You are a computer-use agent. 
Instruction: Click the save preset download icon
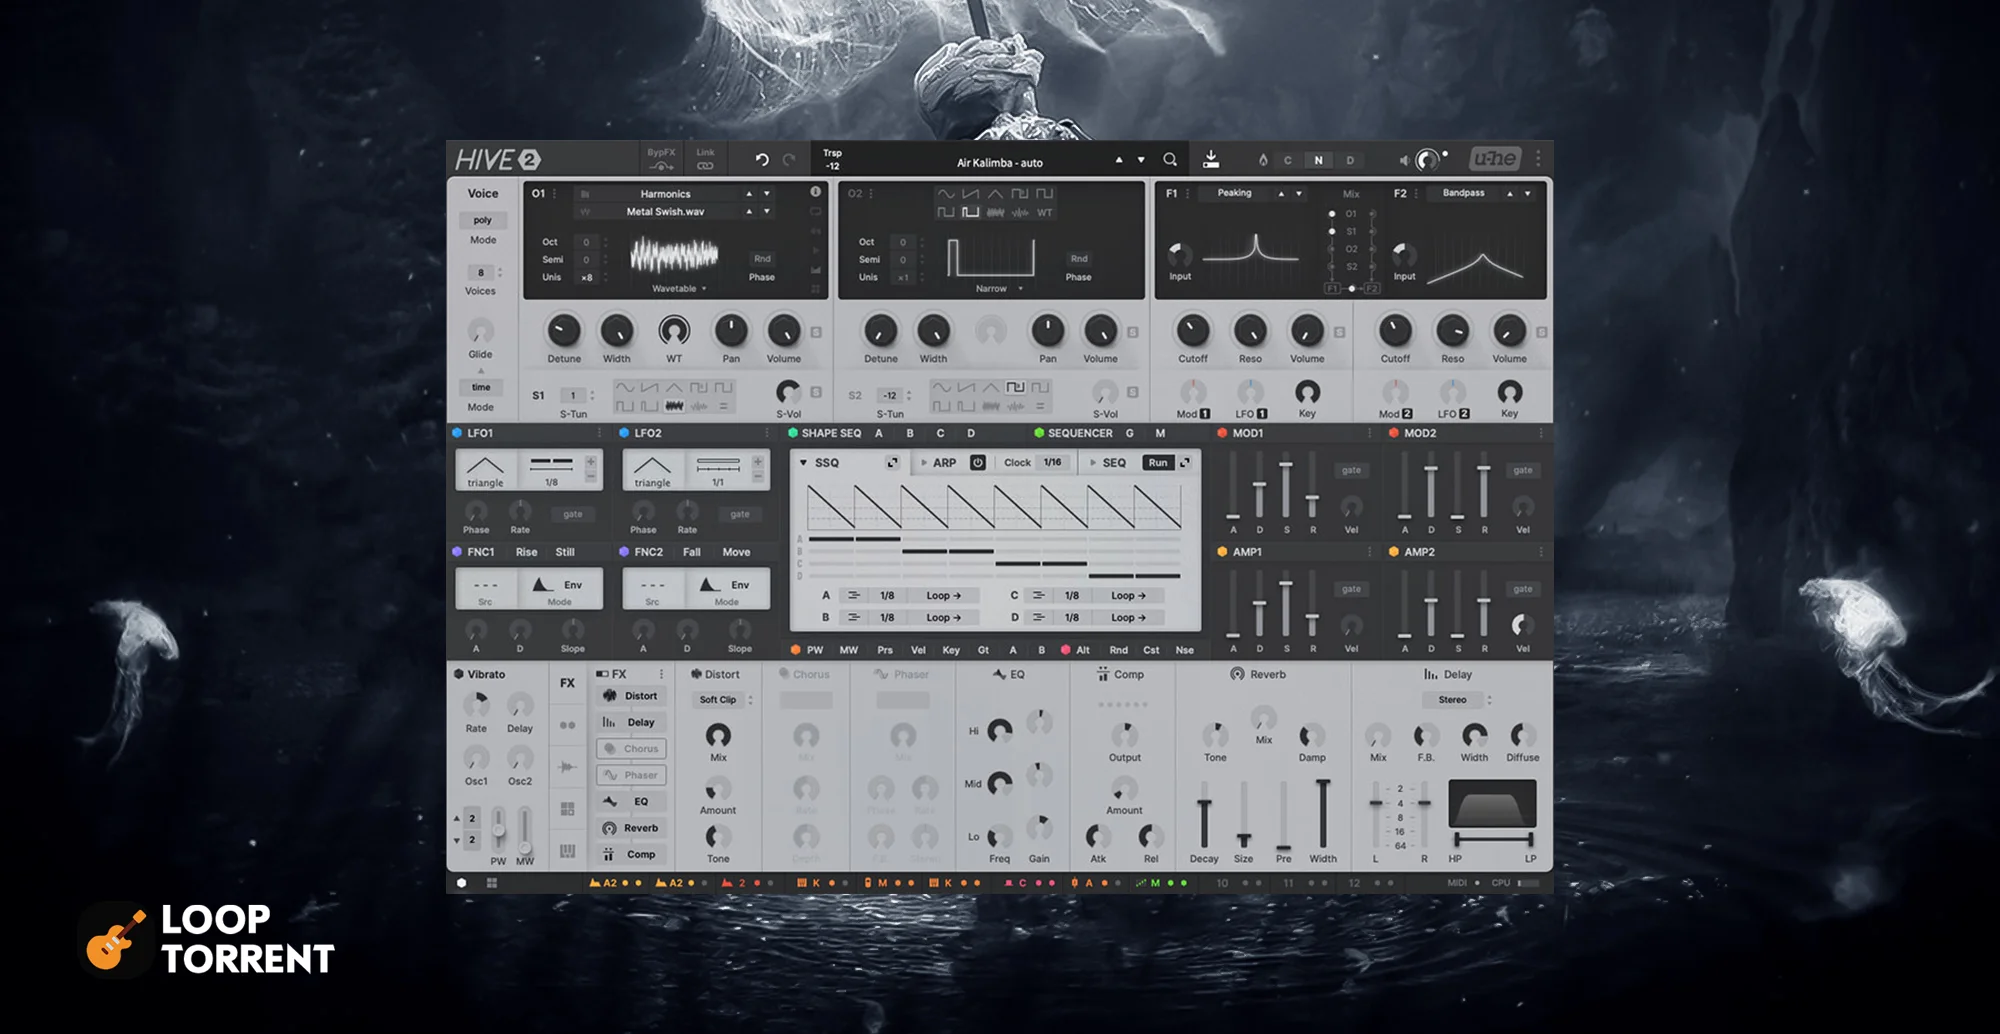pos(1211,159)
